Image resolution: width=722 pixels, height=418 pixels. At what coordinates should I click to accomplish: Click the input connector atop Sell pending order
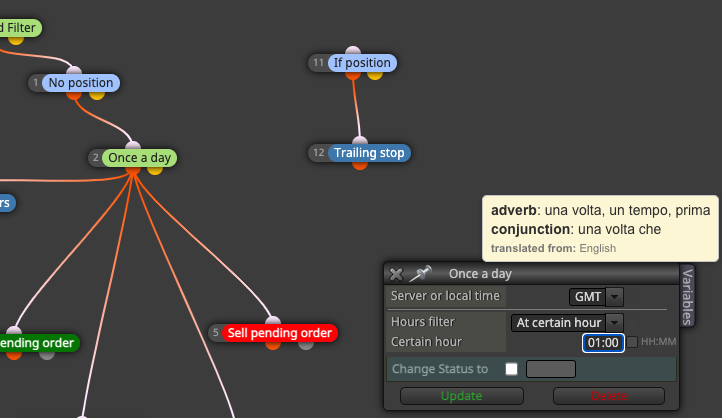click(x=273, y=321)
